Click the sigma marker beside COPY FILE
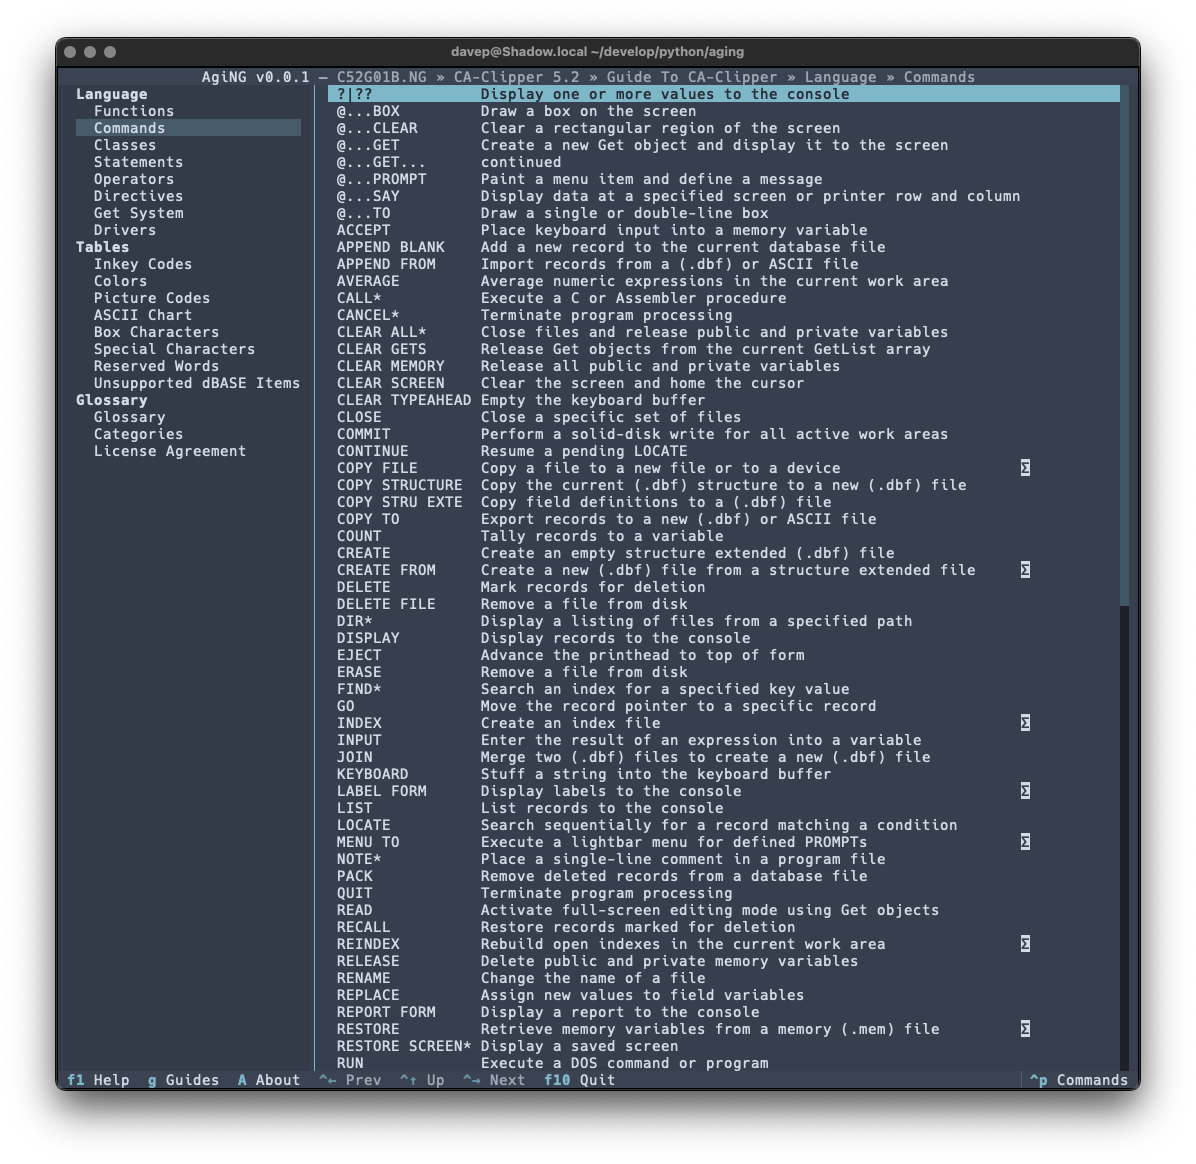Viewport: 1196px width, 1164px height. pyautogui.click(x=1025, y=468)
